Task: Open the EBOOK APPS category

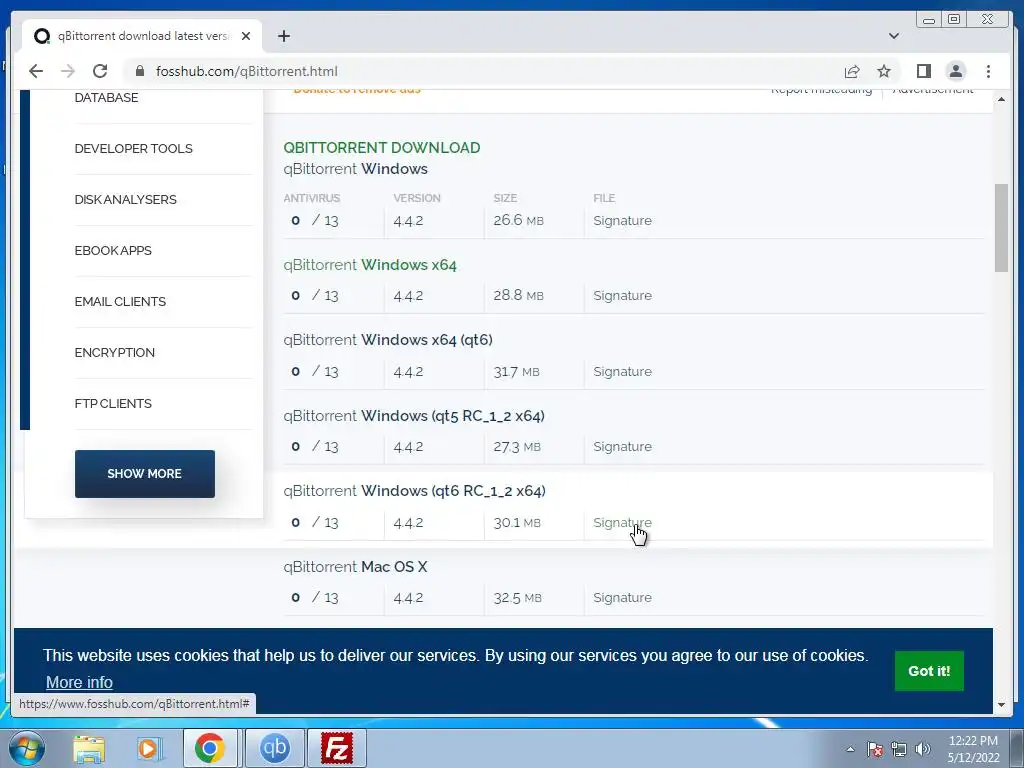Action: coord(113,250)
